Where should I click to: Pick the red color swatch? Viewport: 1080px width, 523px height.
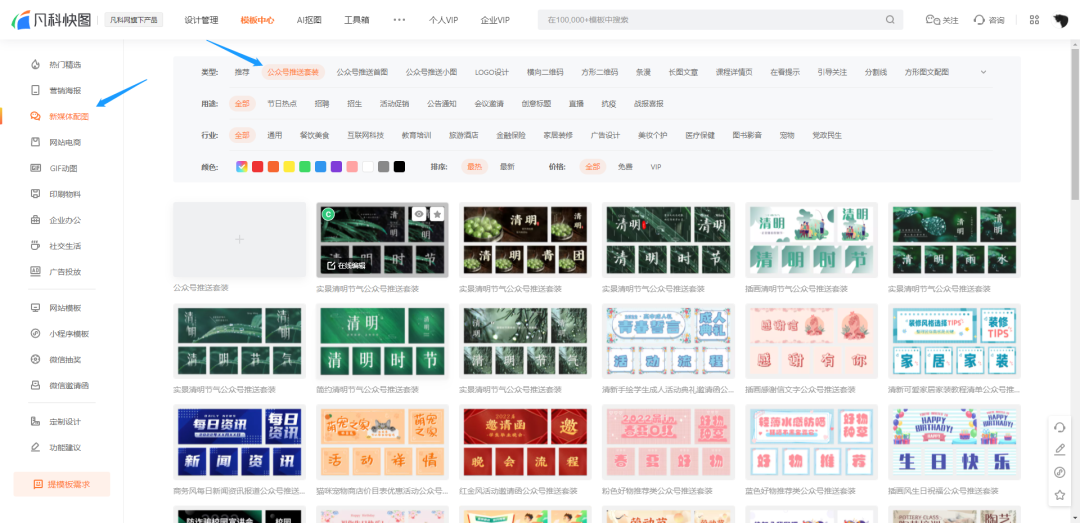pos(258,167)
